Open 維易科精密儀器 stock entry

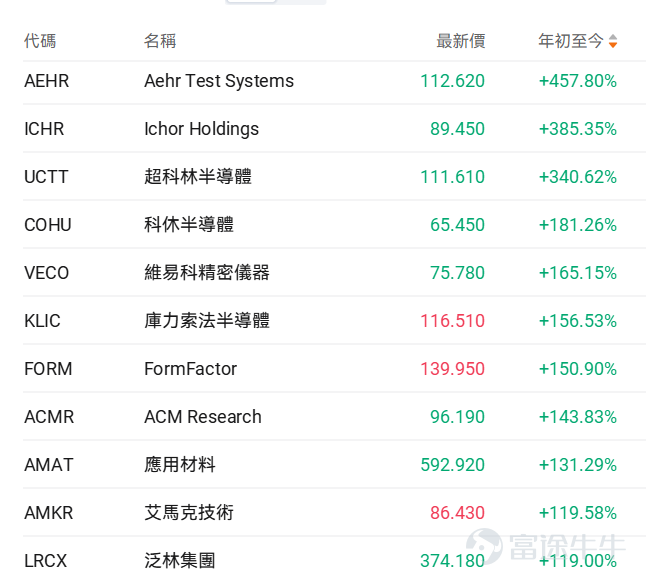pos(207,273)
